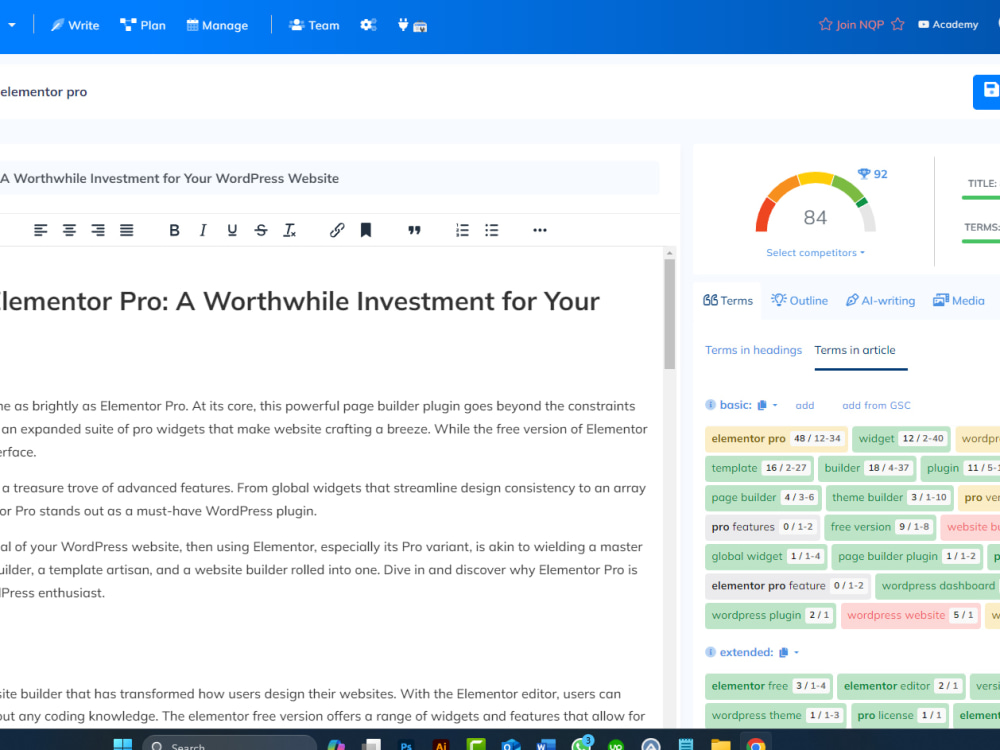This screenshot has width=1000, height=750.
Task: Click the wordpress website term tag
Action: [x=910, y=615]
